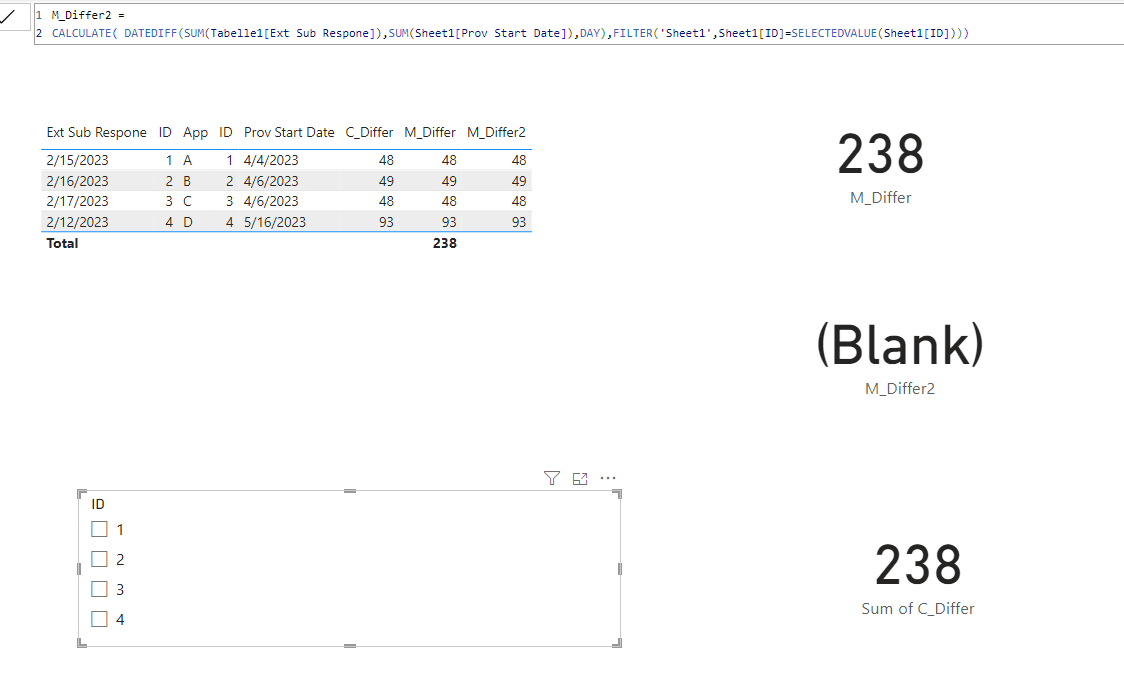Image resolution: width=1124 pixels, height=700 pixels.
Task: Select the 4/4/2023 Prov Start Date cell
Action: pyautogui.click(x=271, y=160)
